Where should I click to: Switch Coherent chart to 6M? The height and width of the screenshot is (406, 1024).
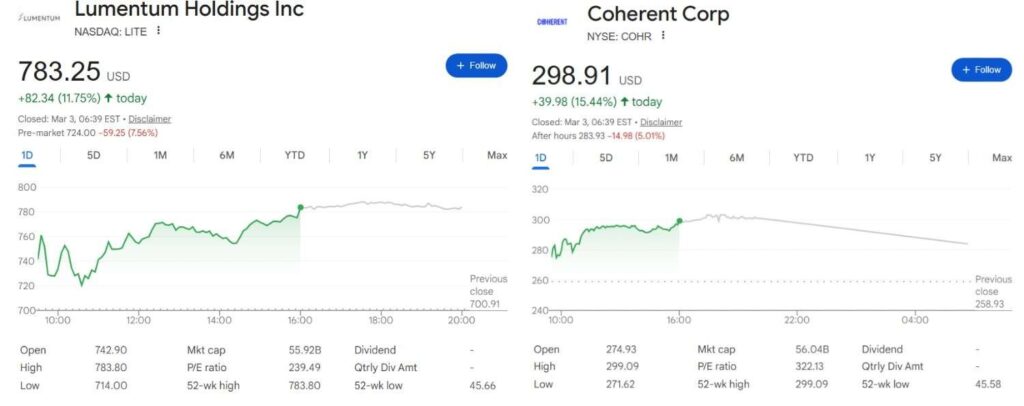737,158
